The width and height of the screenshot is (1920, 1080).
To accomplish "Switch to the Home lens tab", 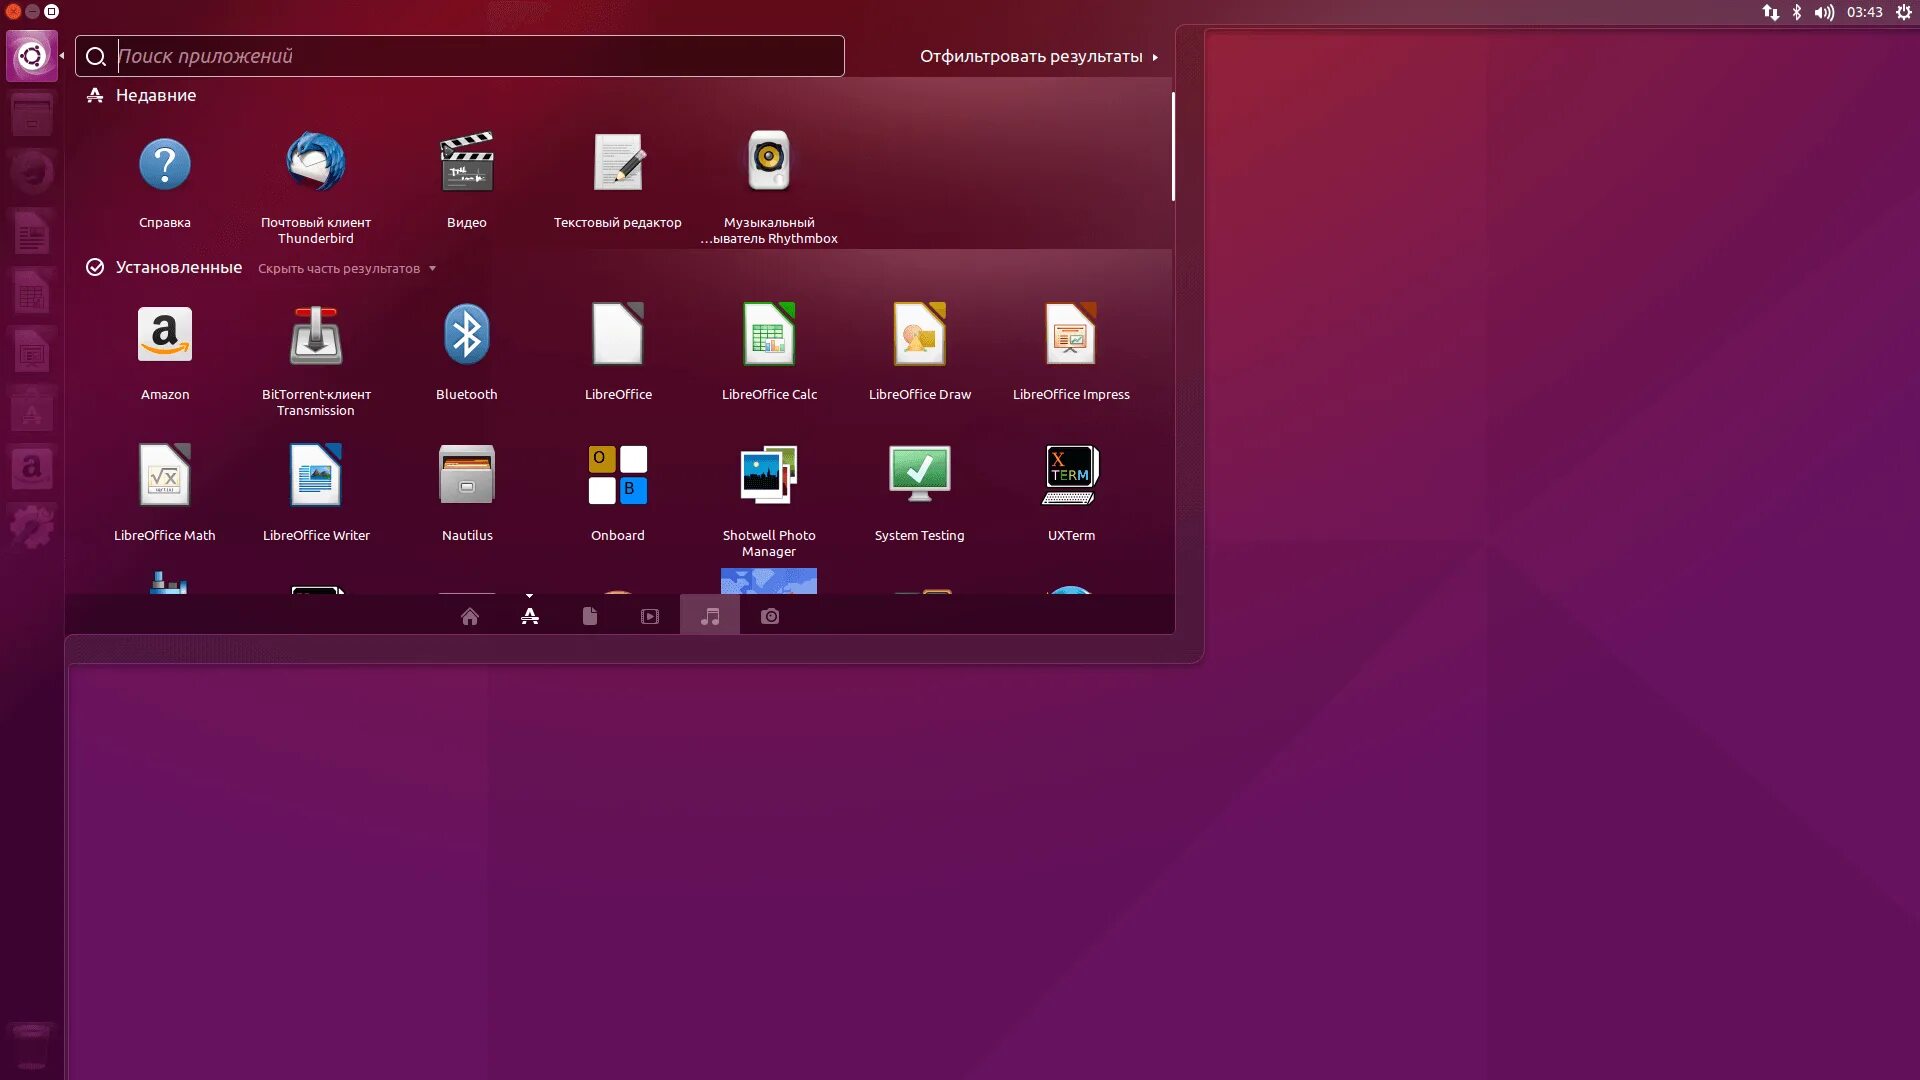I will pos(469,616).
